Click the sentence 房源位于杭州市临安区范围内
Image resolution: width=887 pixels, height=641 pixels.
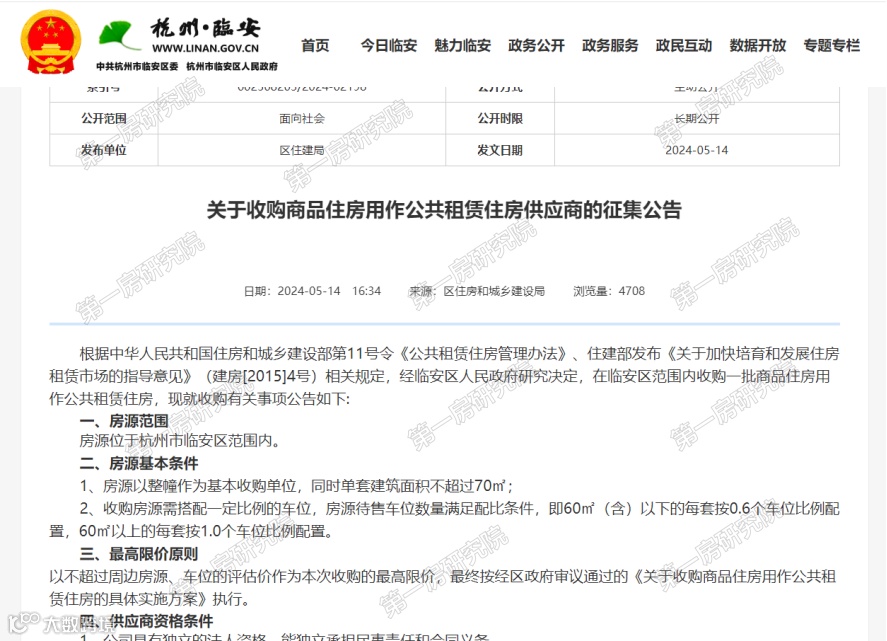point(180,441)
